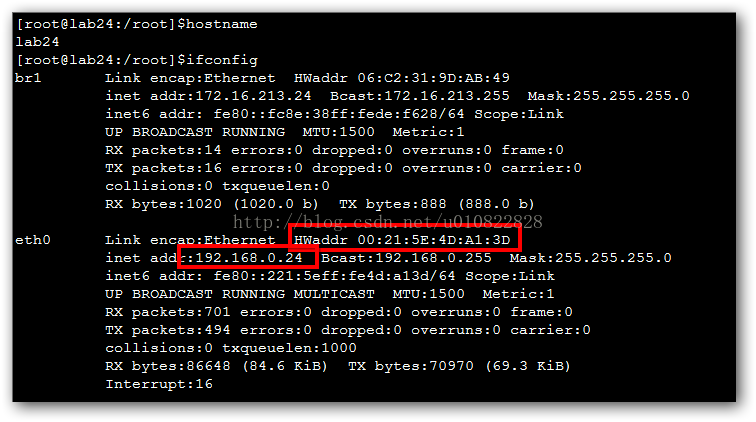Screen dimensions: 756x422
Task: Click 'TX bytes:888' text
Action: [x=392, y=204]
